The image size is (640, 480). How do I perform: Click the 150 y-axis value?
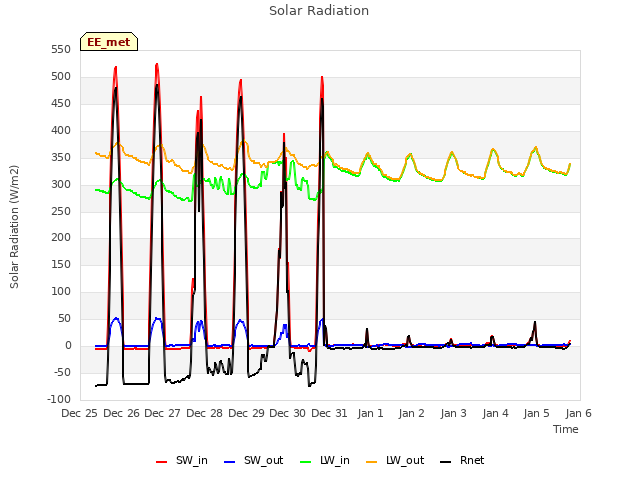(61, 264)
